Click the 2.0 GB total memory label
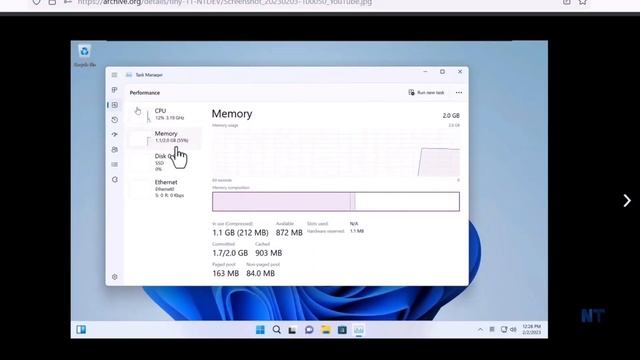Viewport: 640px width, 360px height. pos(451,116)
